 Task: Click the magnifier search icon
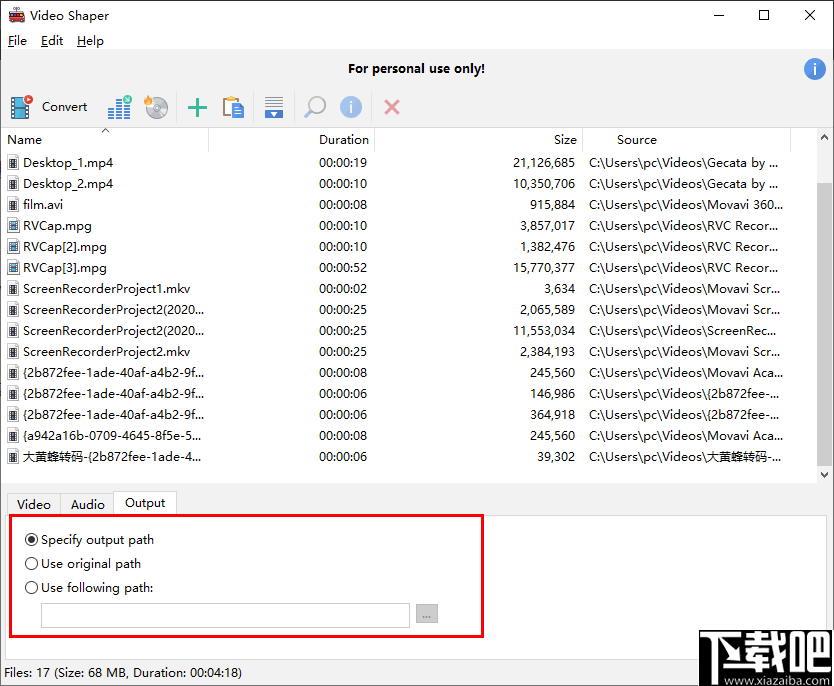[x=315, y=107]
